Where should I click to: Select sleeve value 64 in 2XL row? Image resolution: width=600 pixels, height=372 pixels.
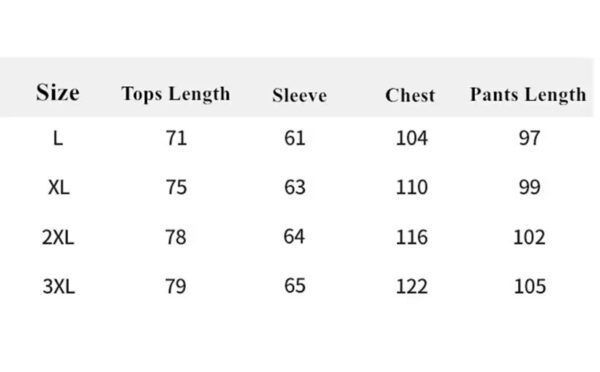tap(294, 237)
